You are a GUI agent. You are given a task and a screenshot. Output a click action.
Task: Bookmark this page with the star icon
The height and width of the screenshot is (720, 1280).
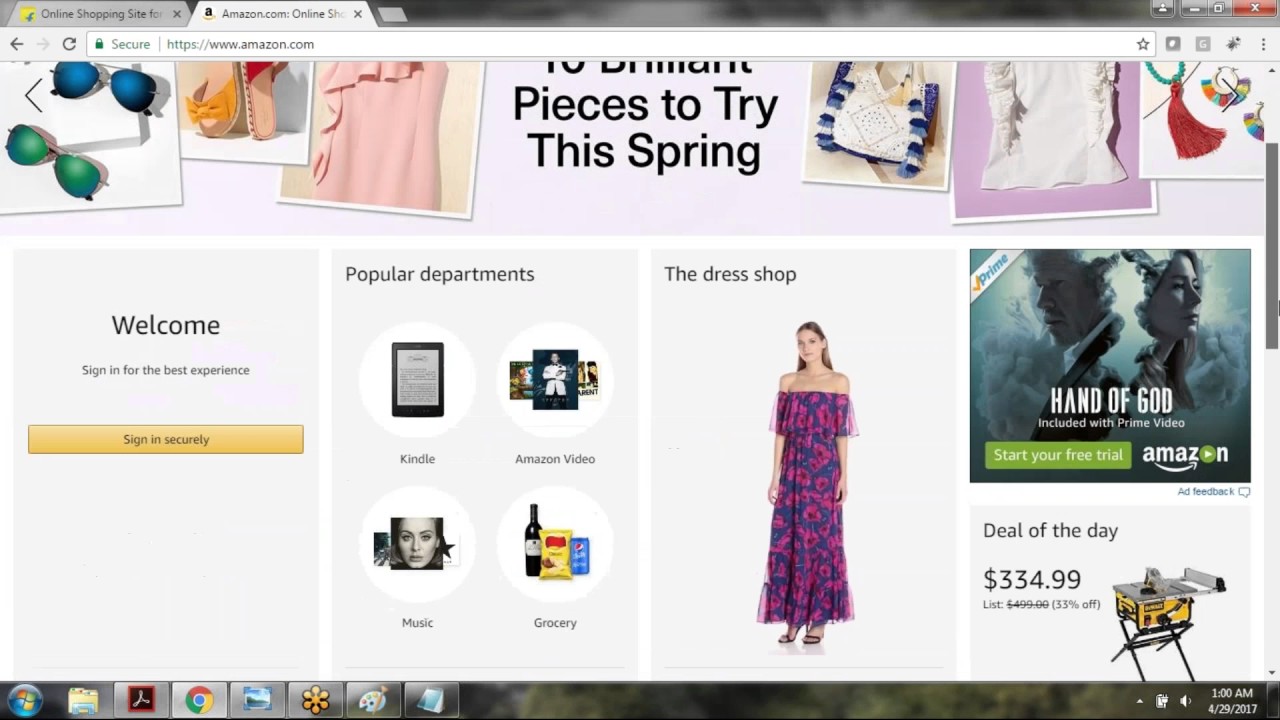tap(1143, 44)
